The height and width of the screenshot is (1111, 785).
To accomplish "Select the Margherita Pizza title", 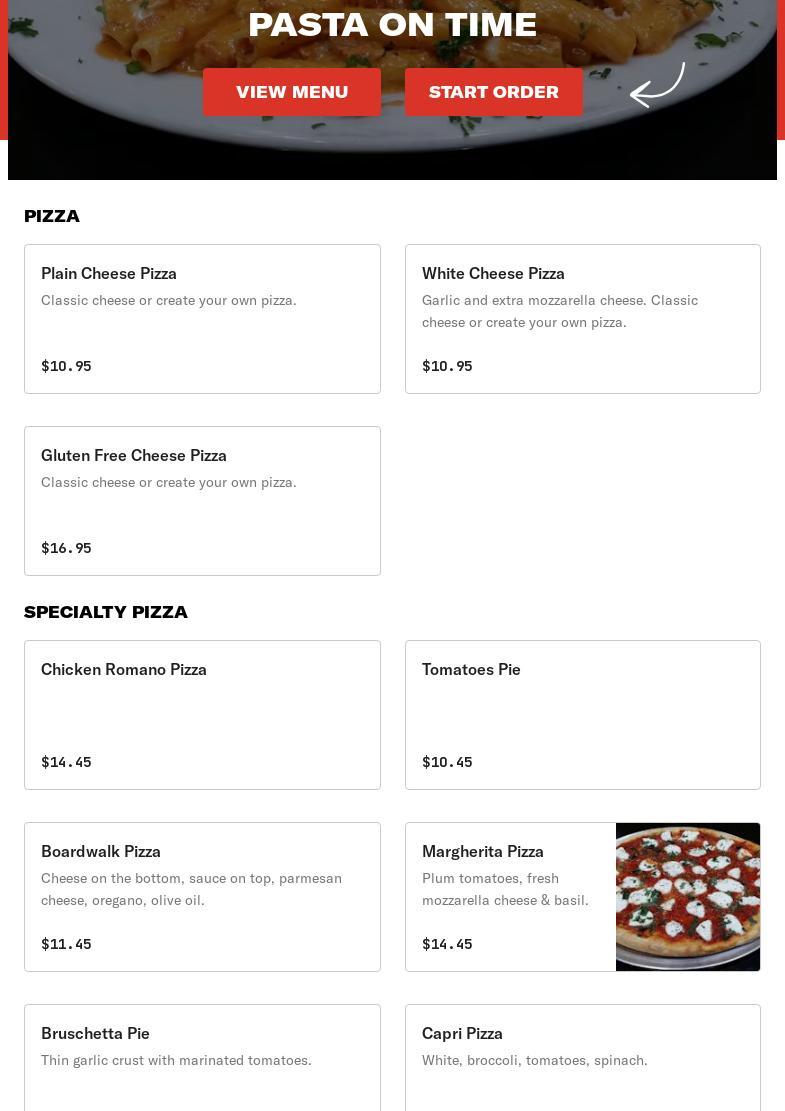I will pos(483,852).
